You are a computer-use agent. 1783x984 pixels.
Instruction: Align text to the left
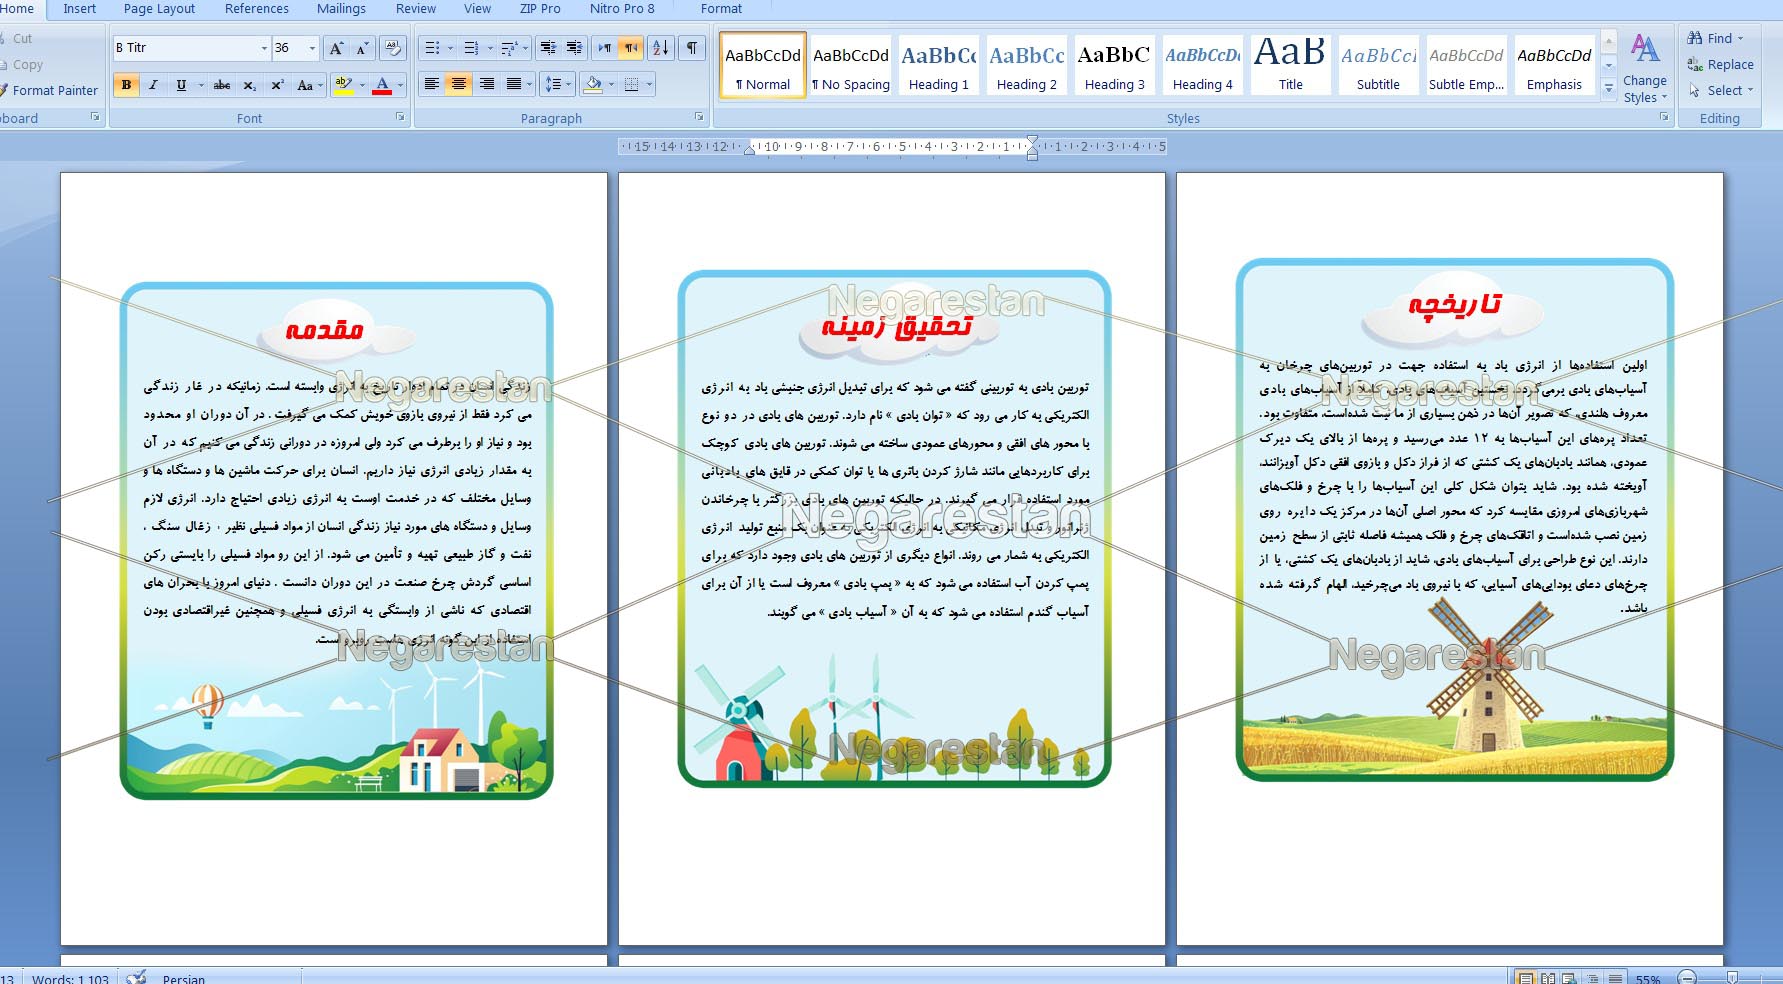point(432,85)
